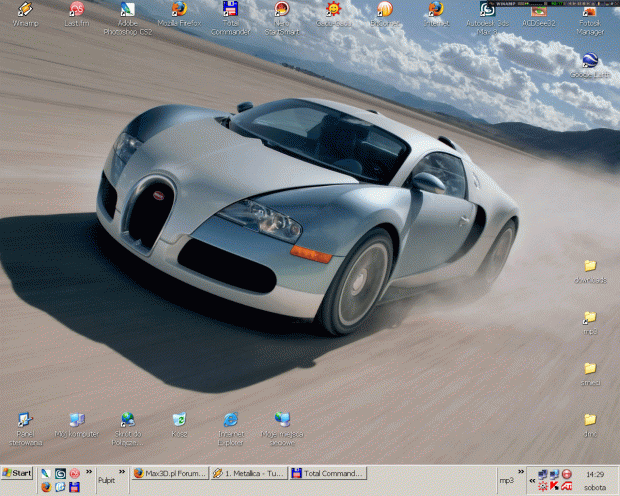Switch to Max3D.pl Forum taskbar window
The width and height of the screenshot is (620, 496).
(x=171, y=474)
